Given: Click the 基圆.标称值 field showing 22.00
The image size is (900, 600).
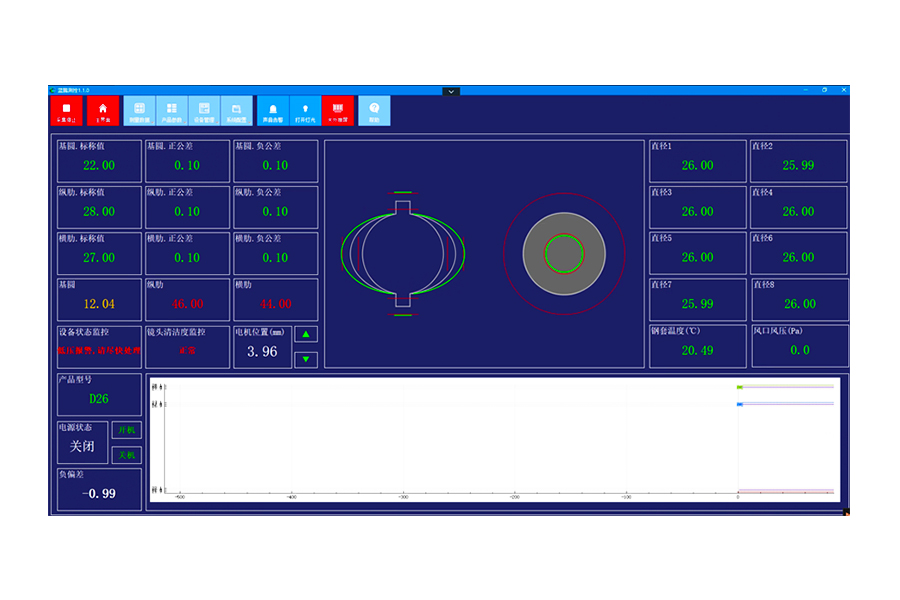Looking at the screenshot, I should click(99, 166).
